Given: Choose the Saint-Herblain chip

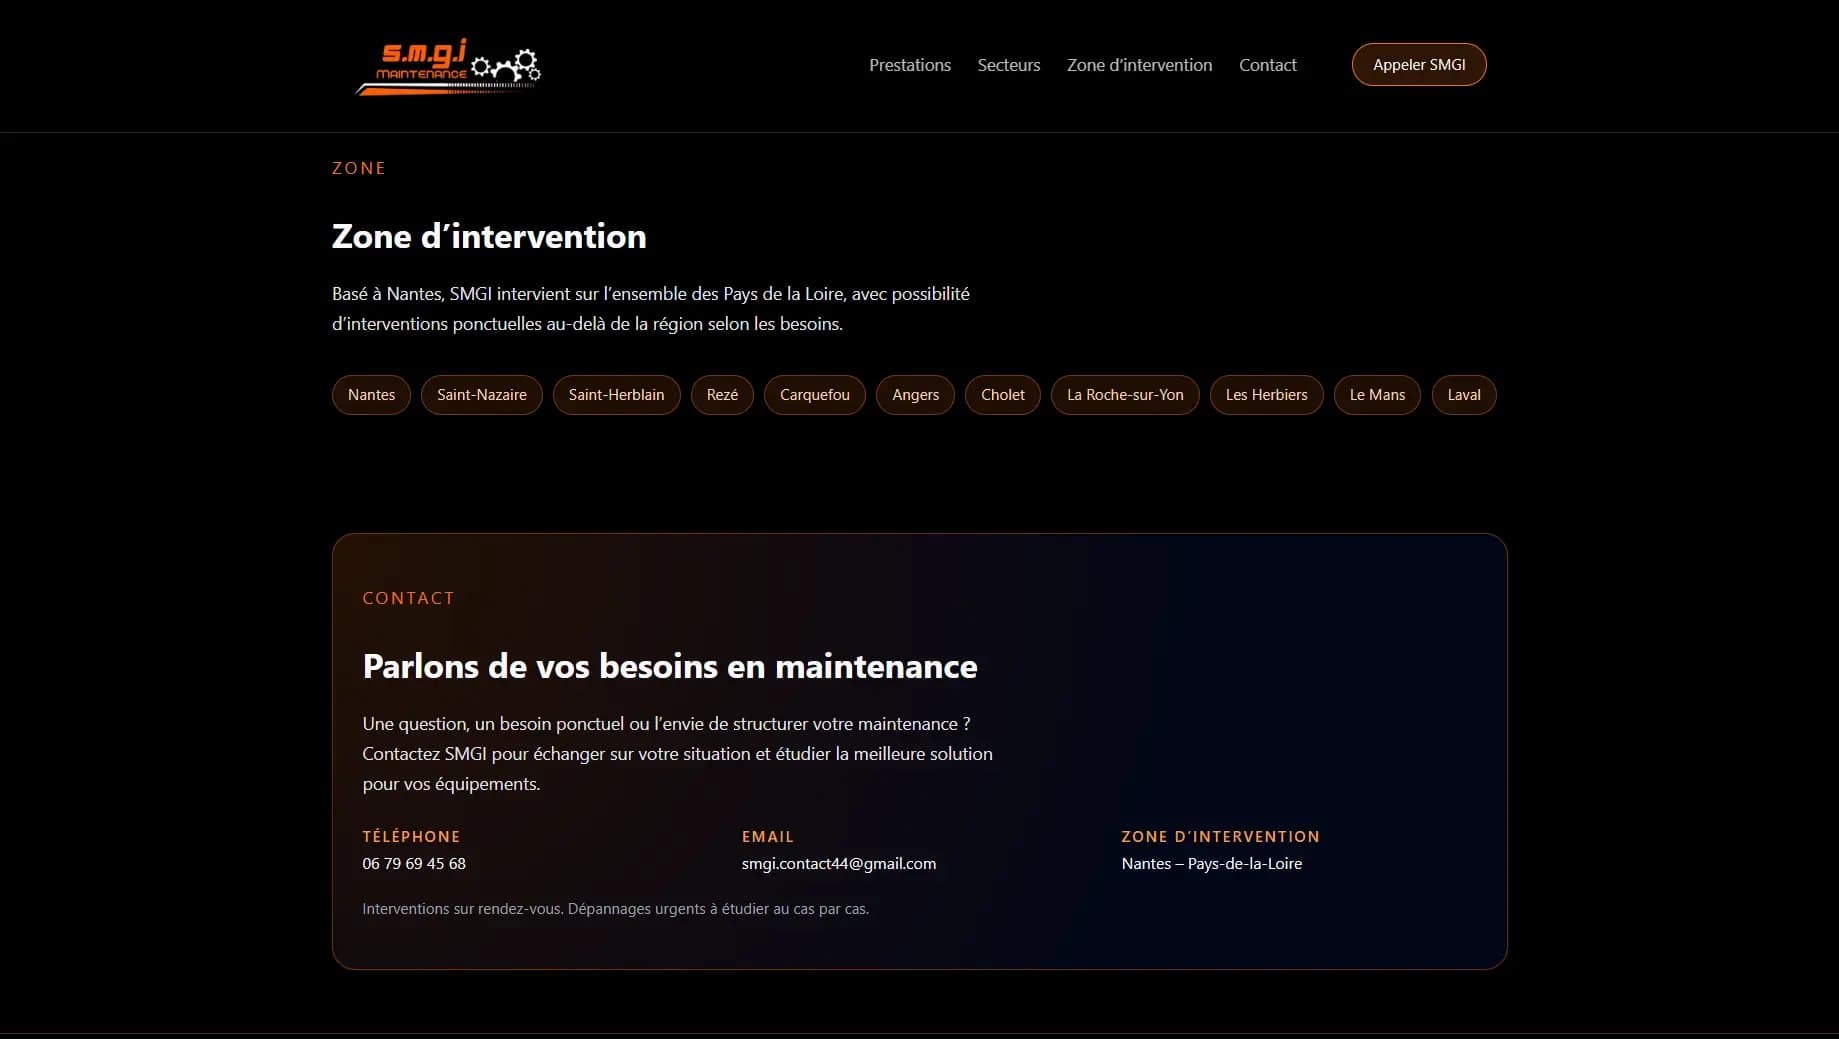Looking at the screenshot, I should click(x=616, y=395).
